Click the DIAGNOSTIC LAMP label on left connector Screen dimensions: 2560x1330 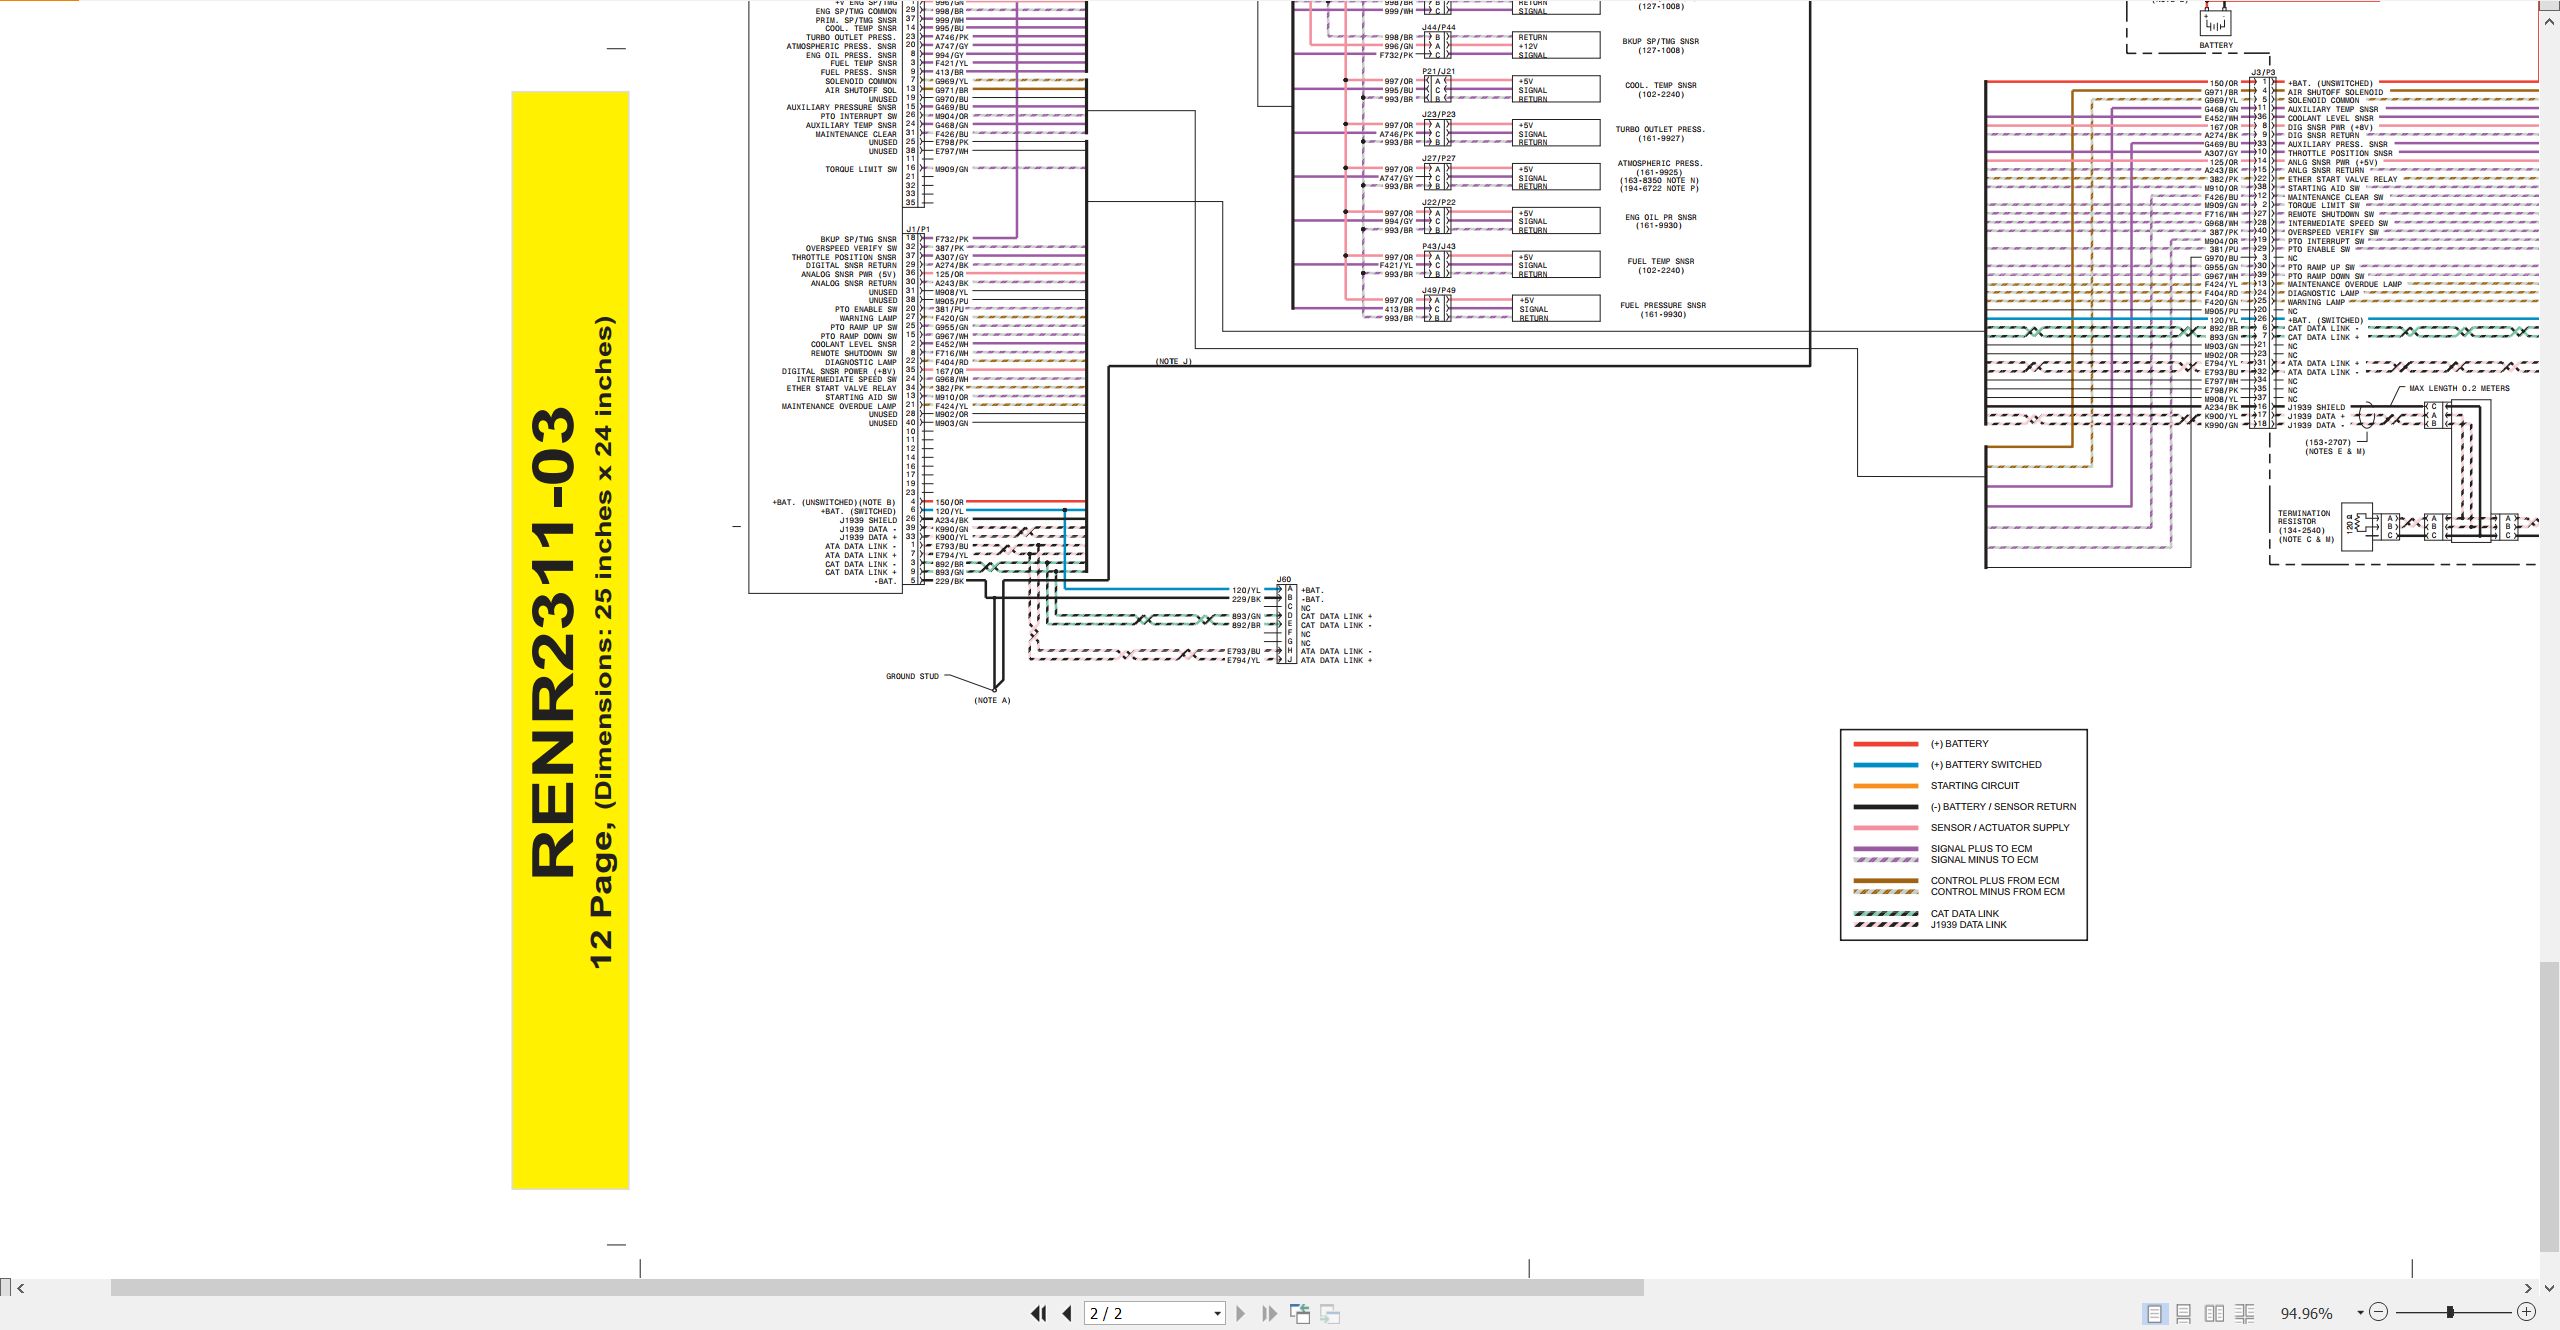click(861, 363)
